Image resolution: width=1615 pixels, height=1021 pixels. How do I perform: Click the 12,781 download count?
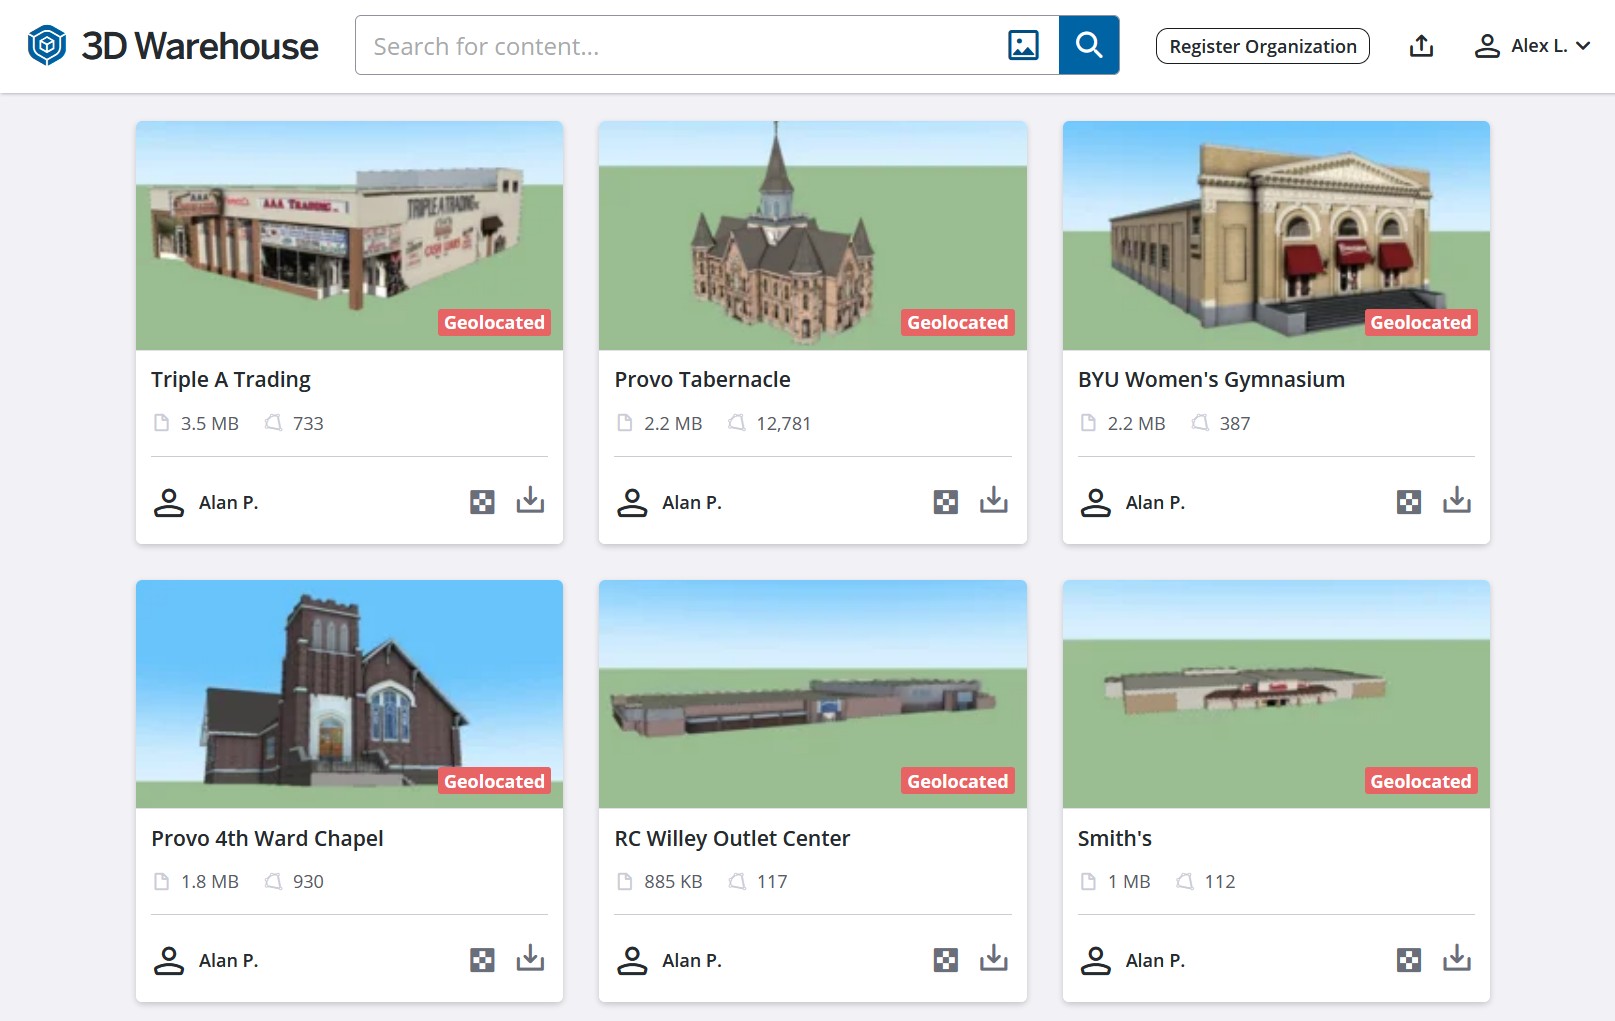783,423
